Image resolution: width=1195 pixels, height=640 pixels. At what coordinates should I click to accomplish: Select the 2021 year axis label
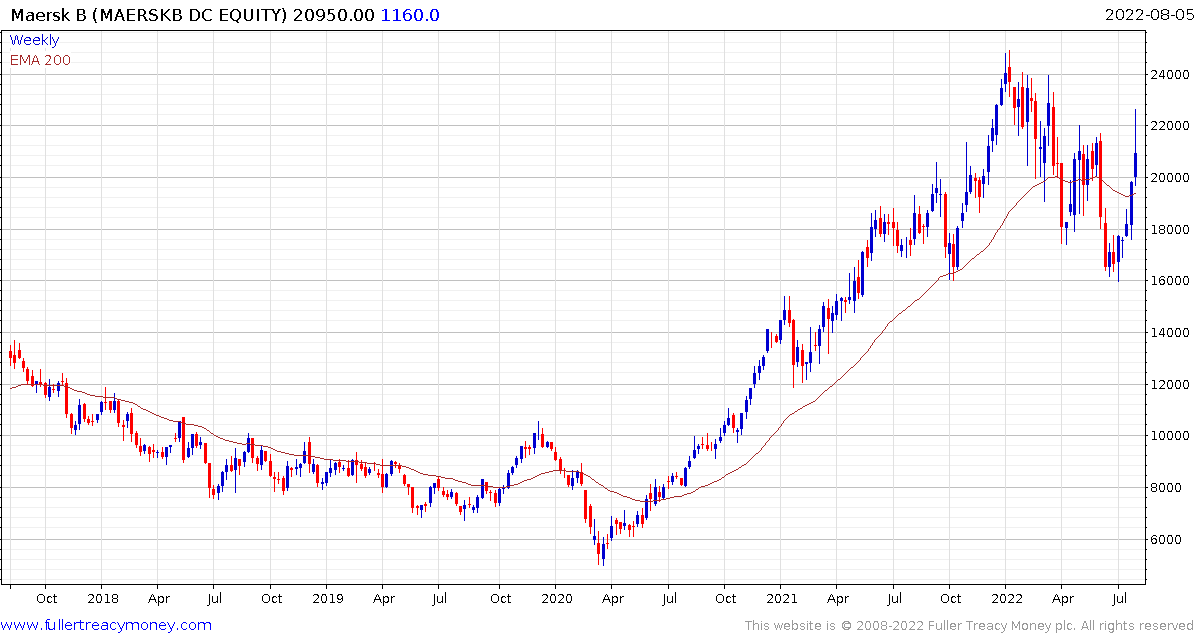coord(780,599)
